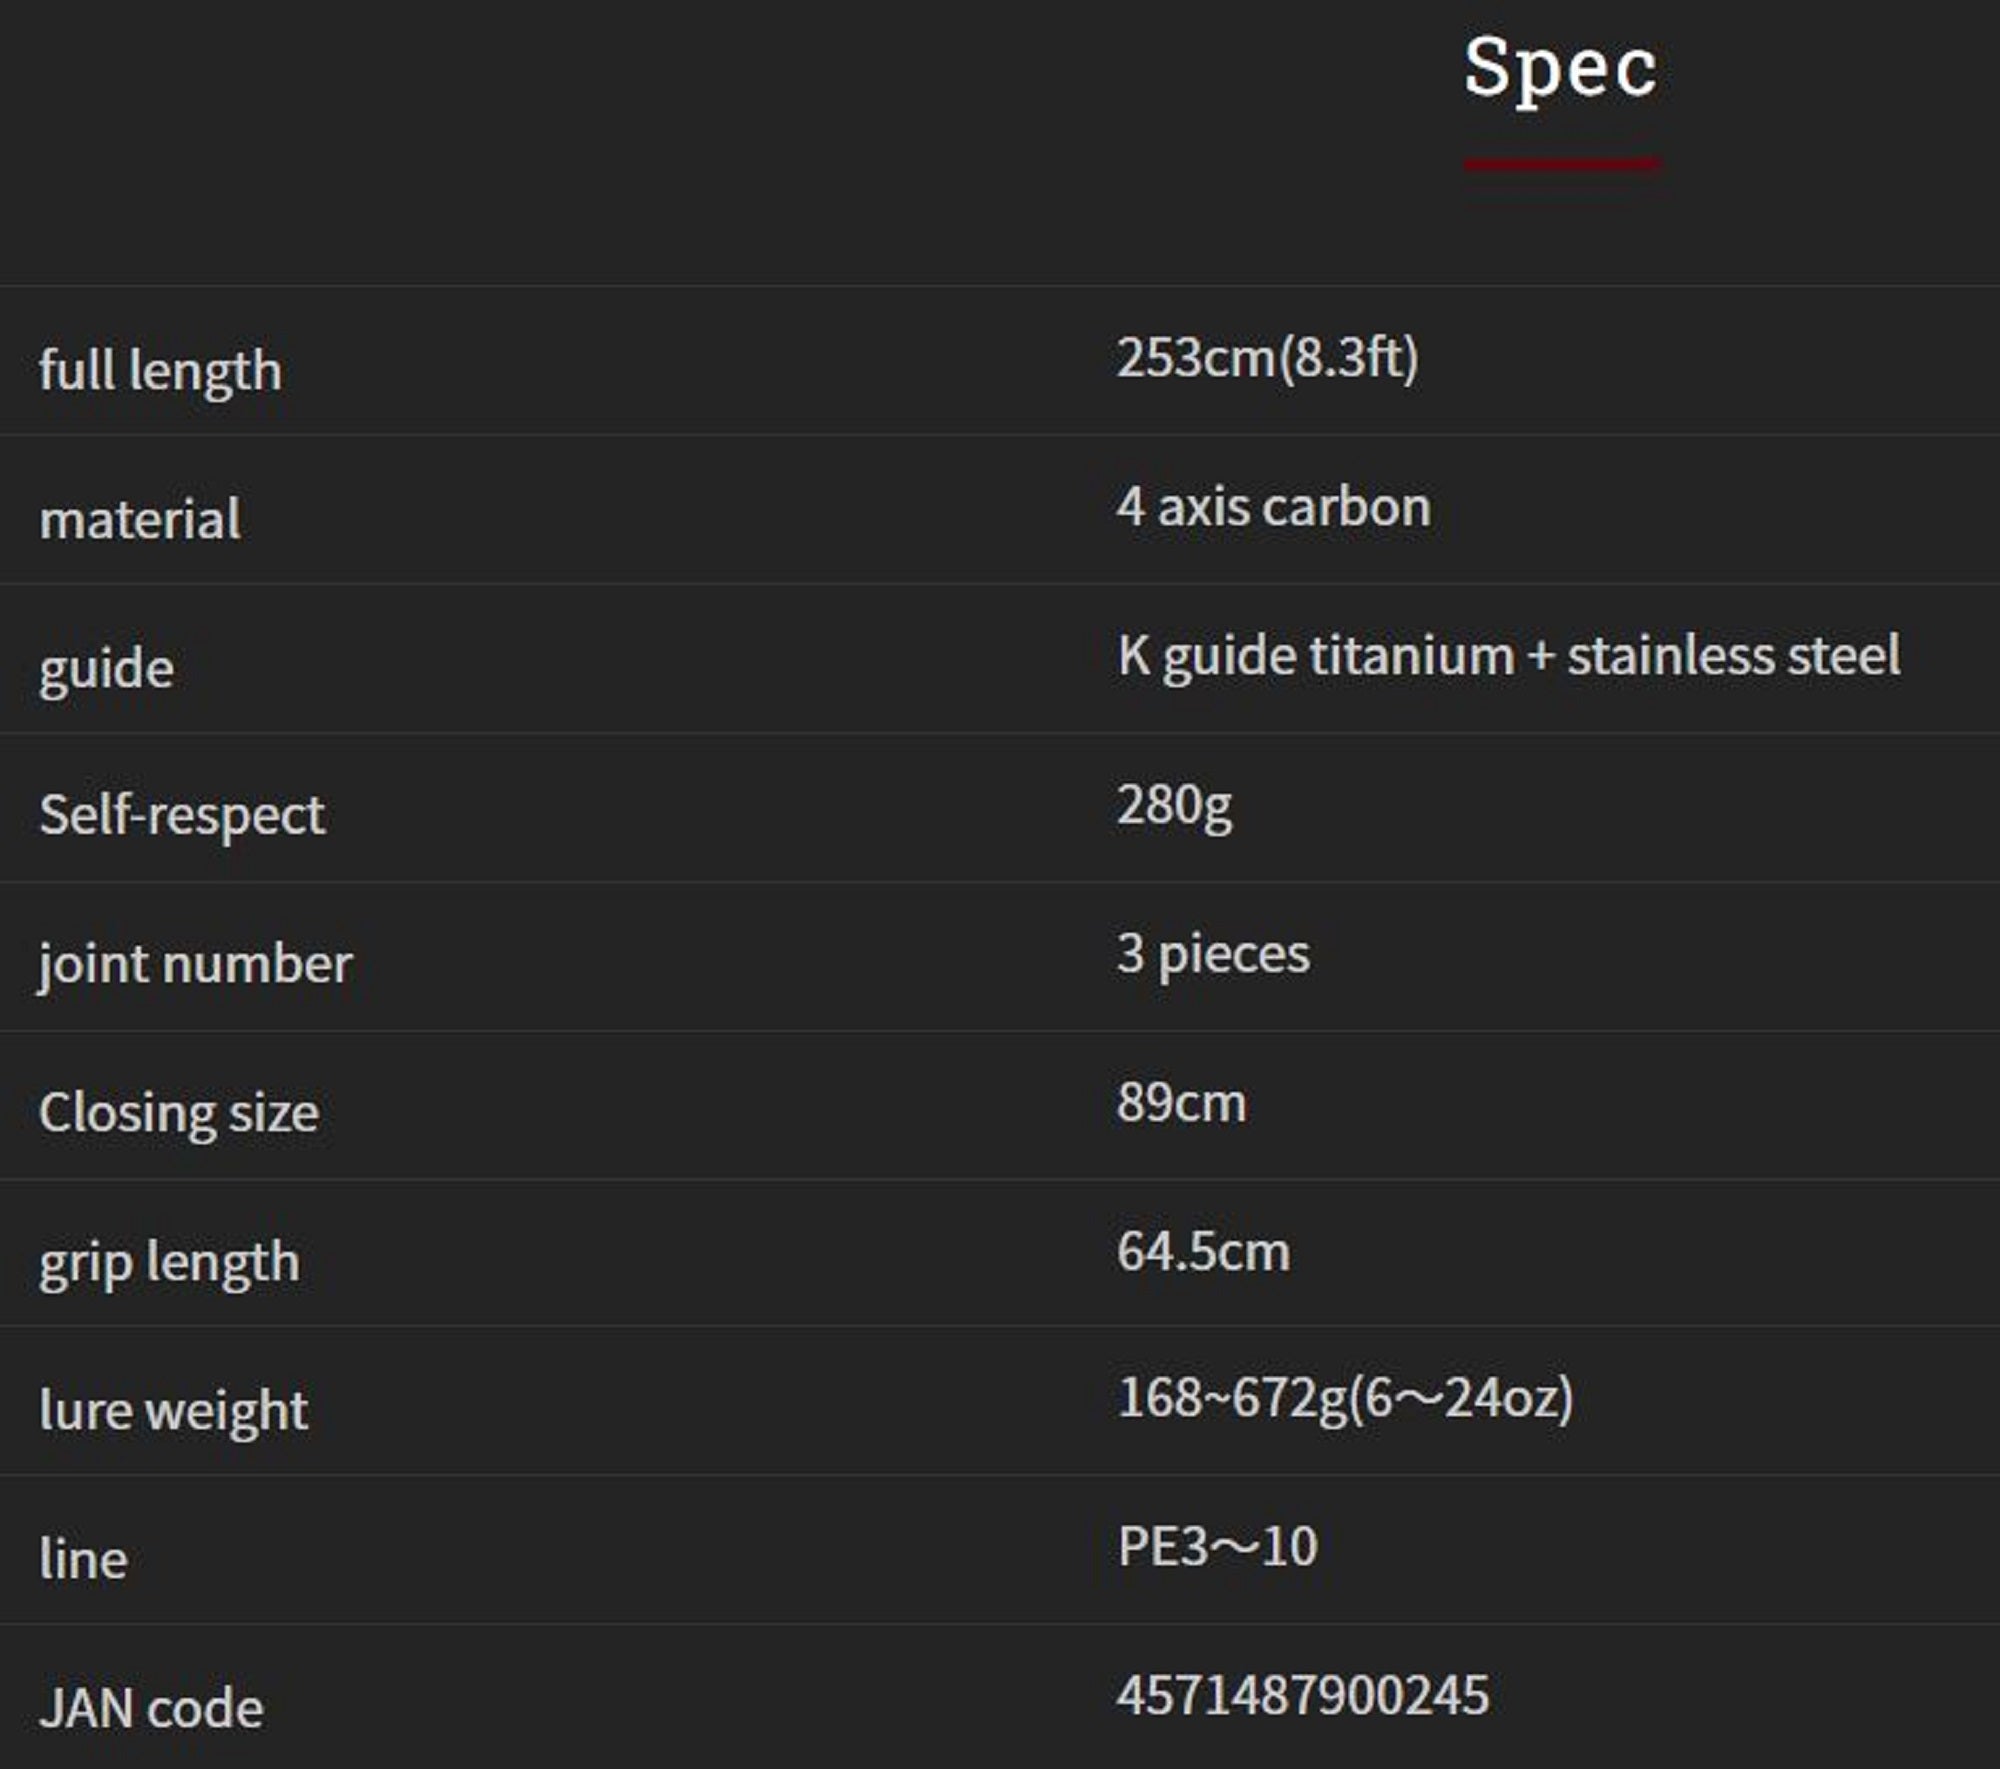Click the 253cm(8.3ft) value
2000x1769 pixels.
(x=1267, y=358)
